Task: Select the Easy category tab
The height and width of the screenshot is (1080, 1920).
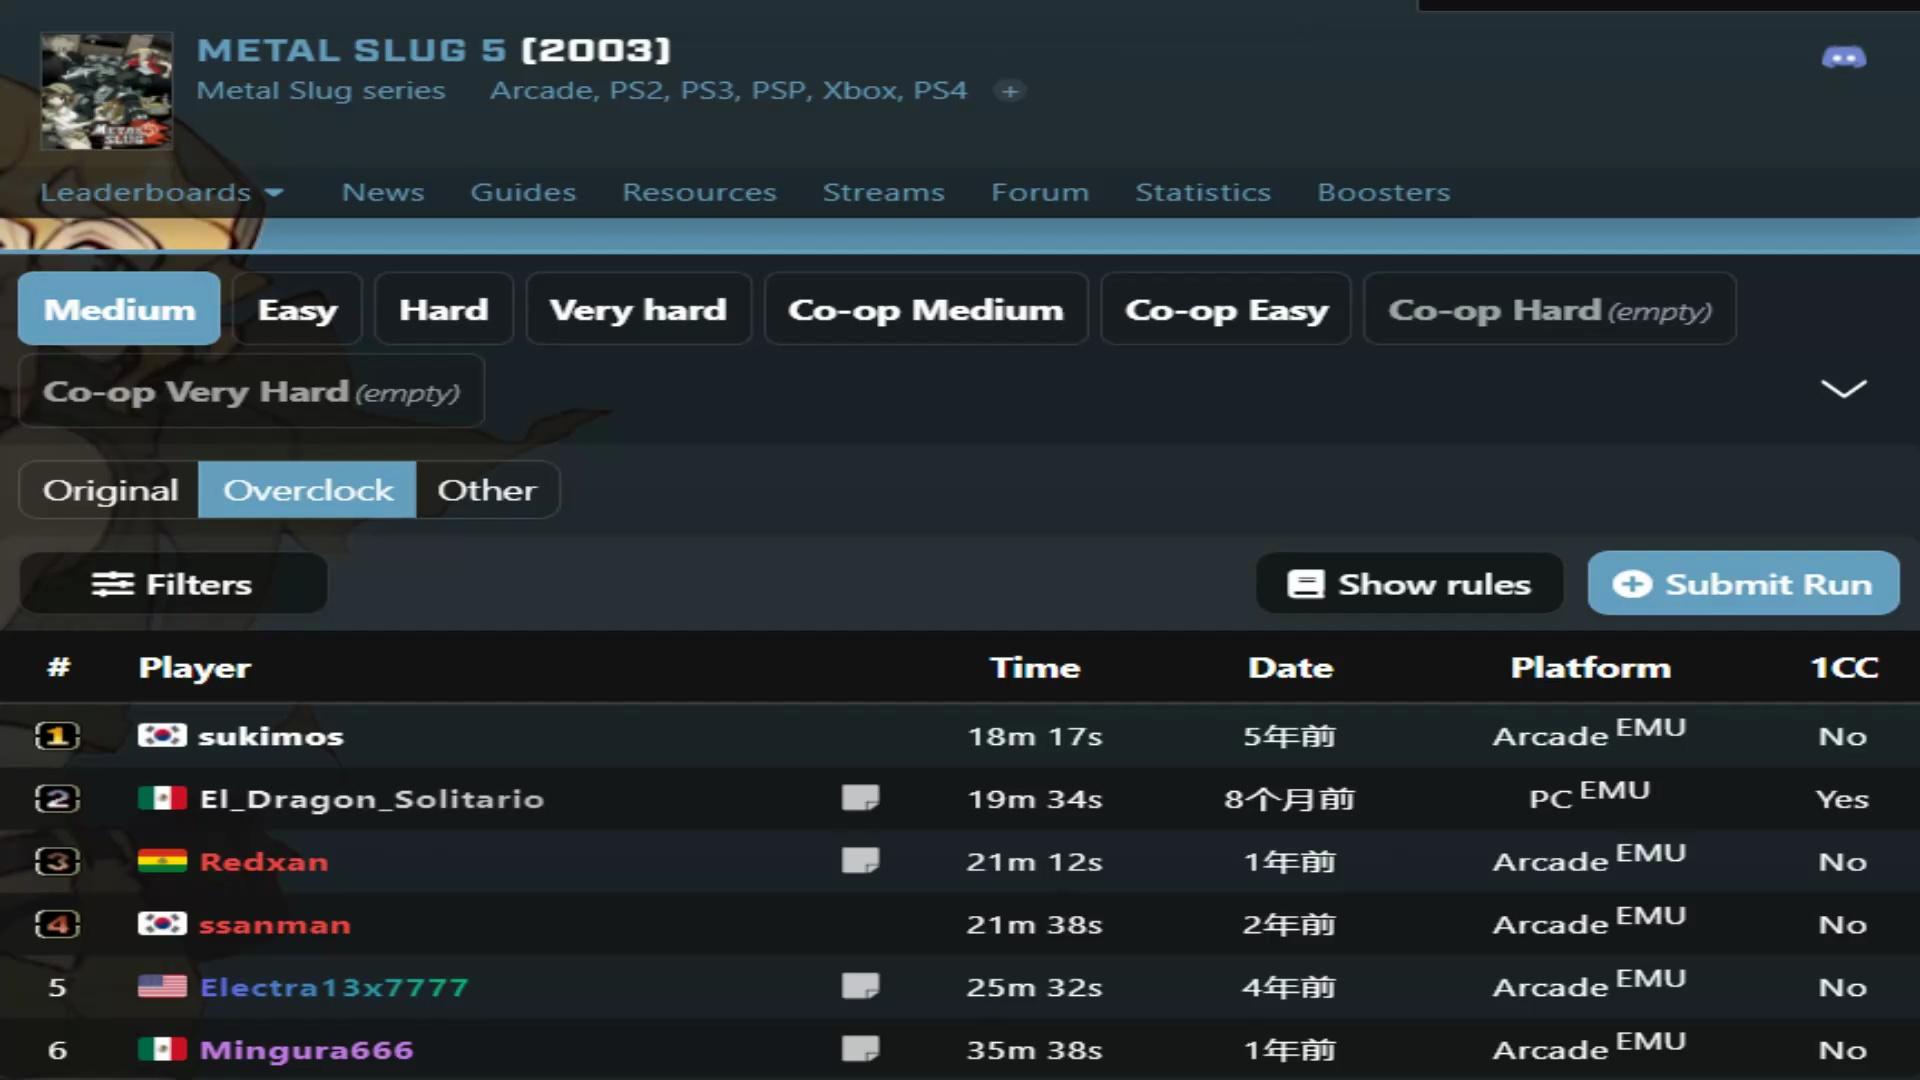Action: (x=297, y=309)
